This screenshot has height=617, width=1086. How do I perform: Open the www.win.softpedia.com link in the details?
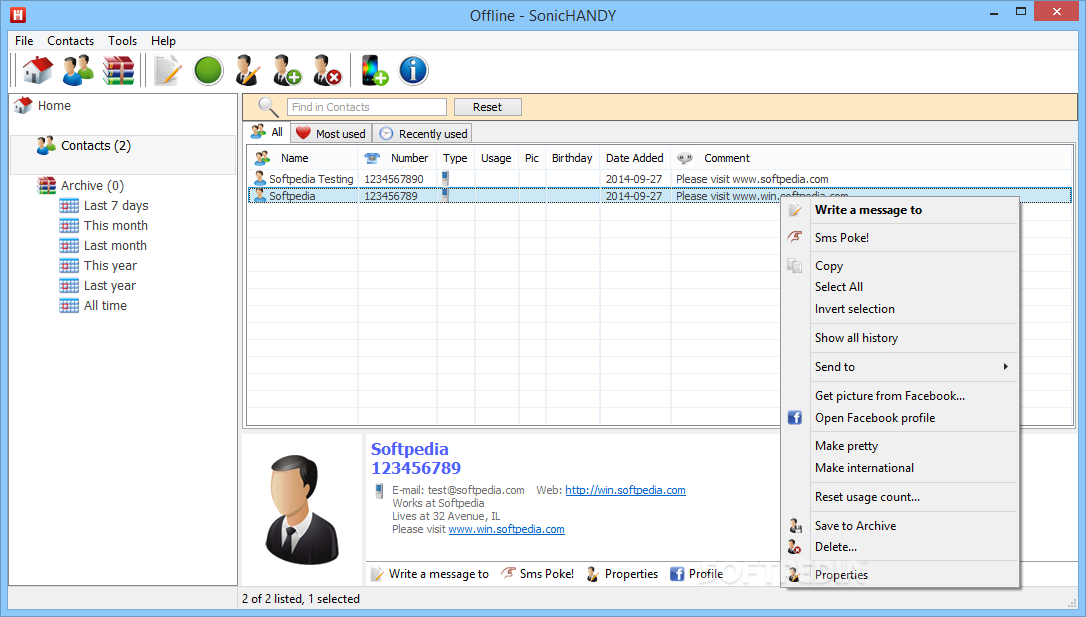(x=506, y=529)
